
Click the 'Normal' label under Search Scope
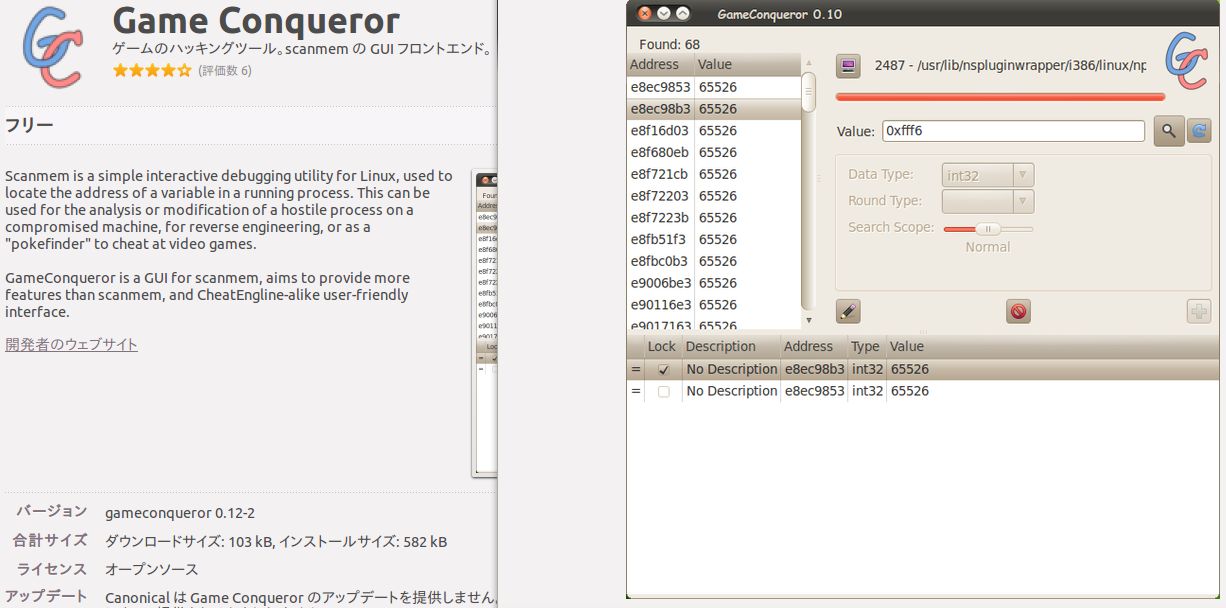pyautogui.click(x=988, y=247)
